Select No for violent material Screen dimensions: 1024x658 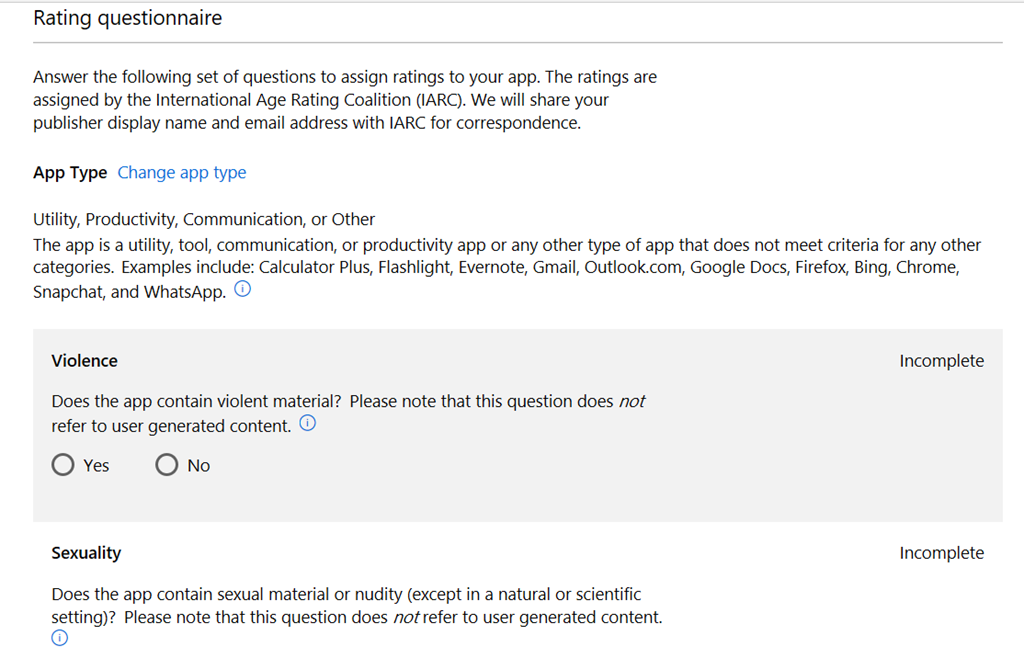[167, 465]
